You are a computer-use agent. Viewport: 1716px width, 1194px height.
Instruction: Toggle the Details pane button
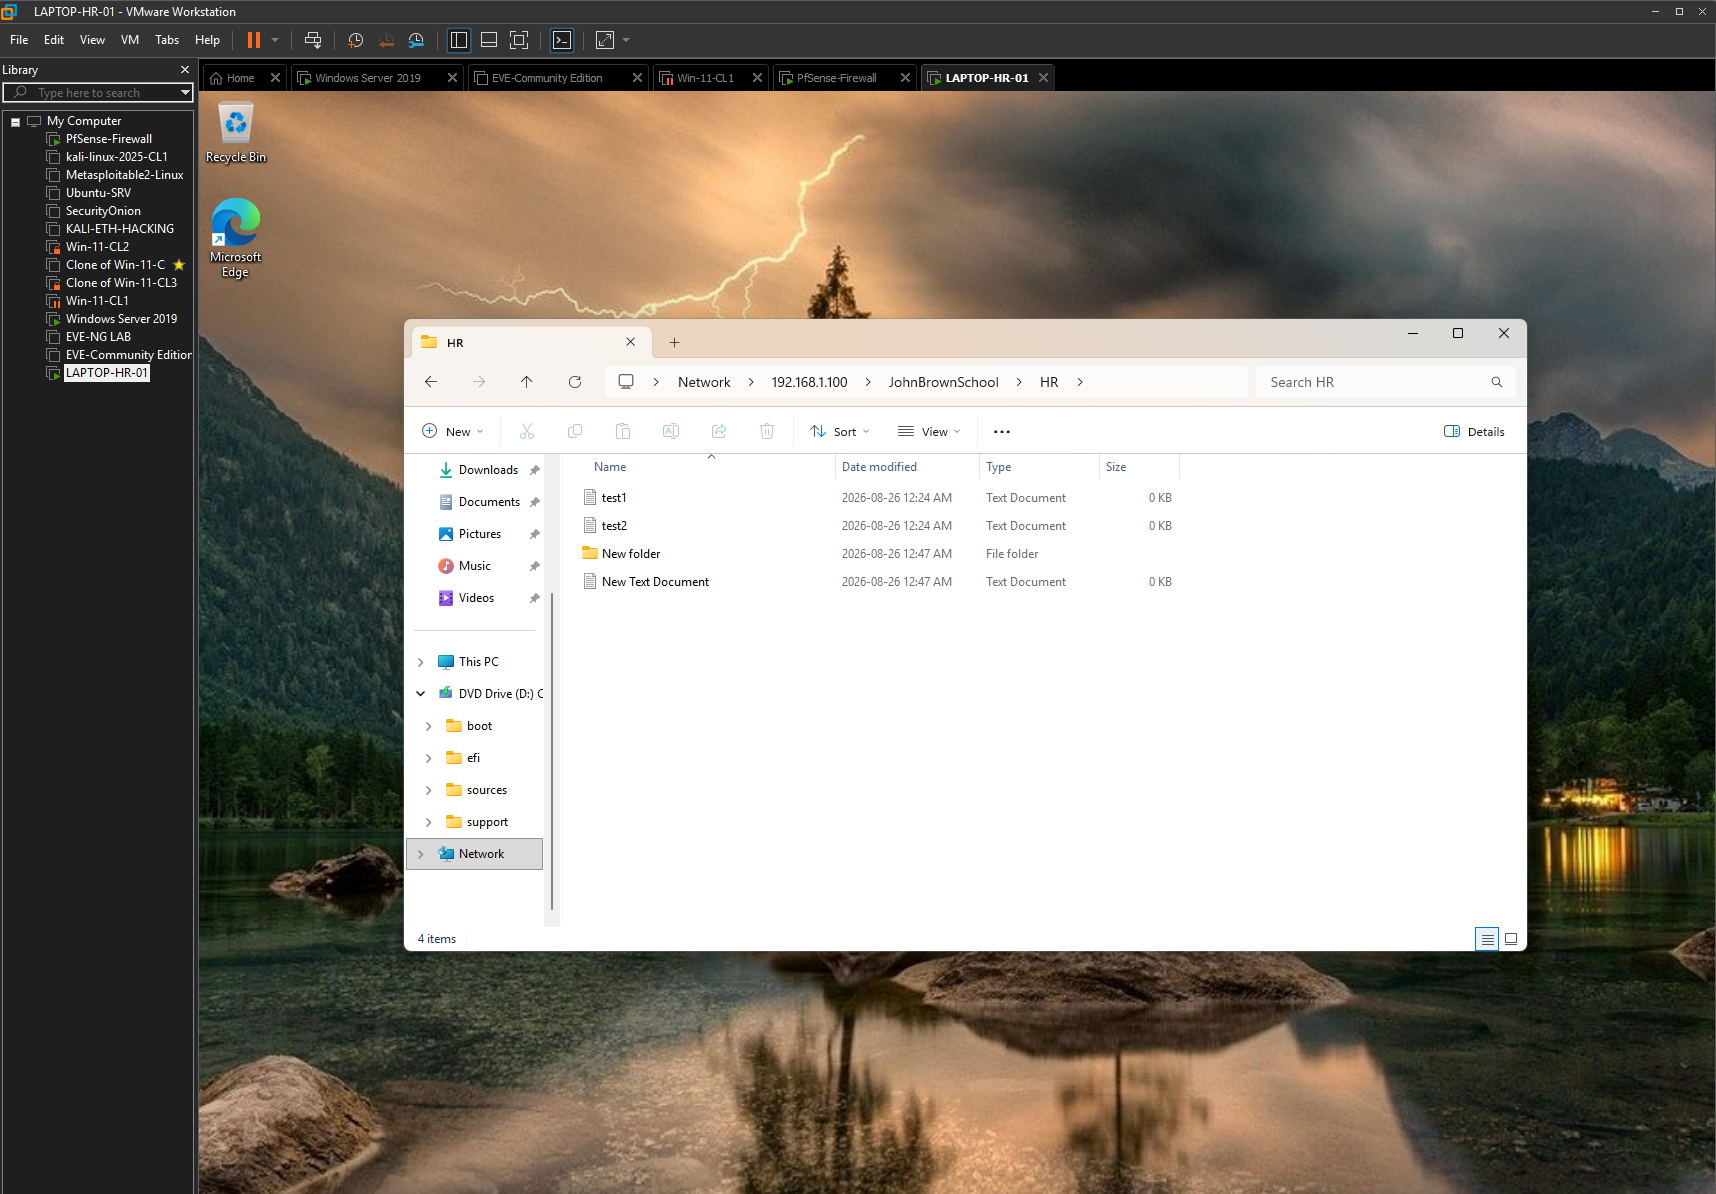[1474, 432]
